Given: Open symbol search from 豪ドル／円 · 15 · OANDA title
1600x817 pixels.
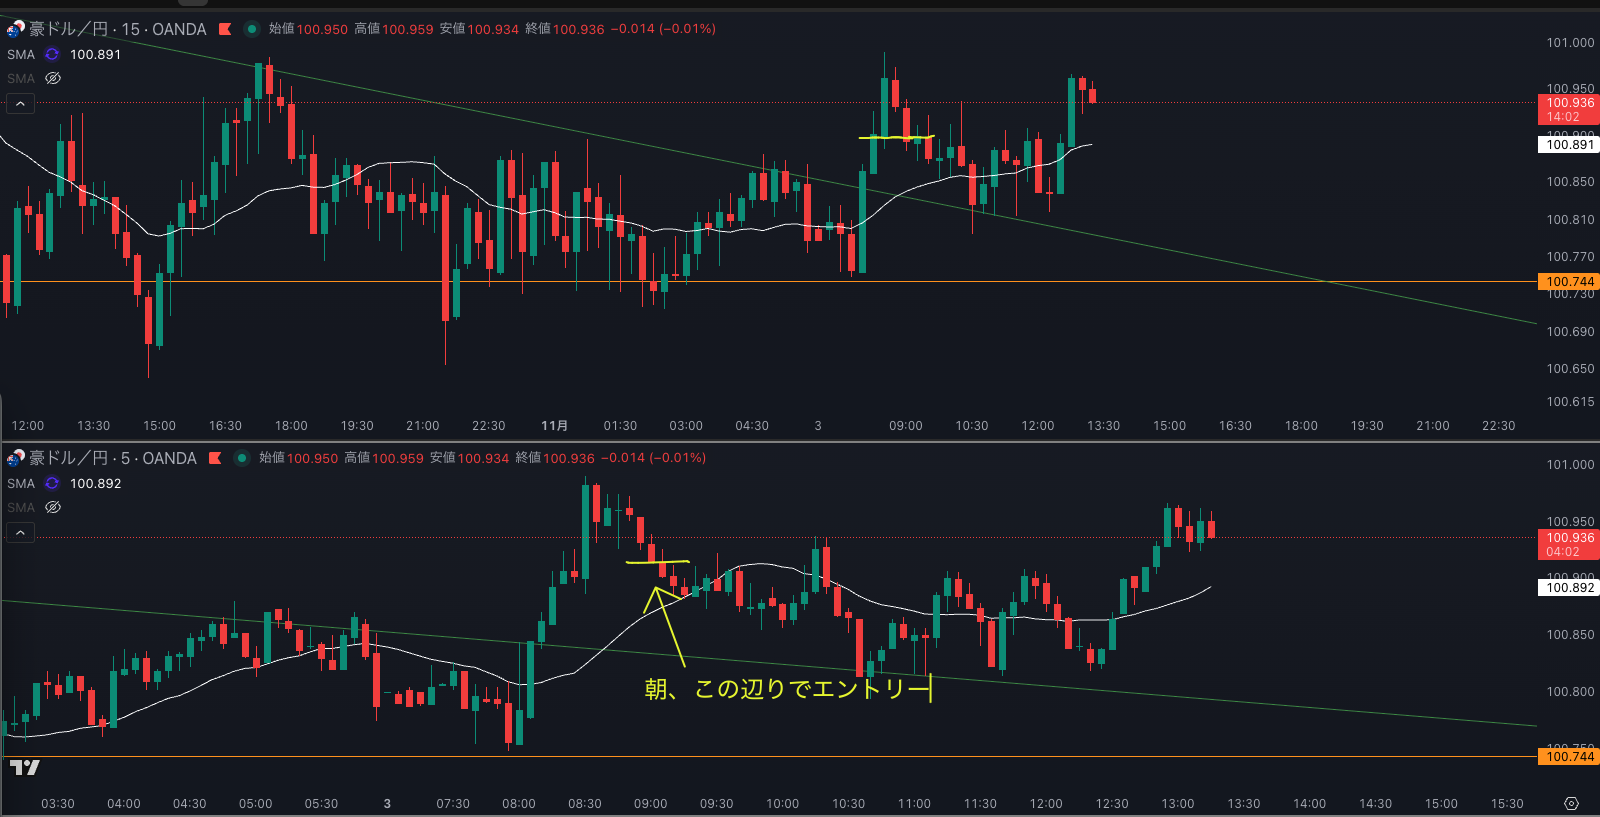Looking at the screenshot, I should coord(117,29).
